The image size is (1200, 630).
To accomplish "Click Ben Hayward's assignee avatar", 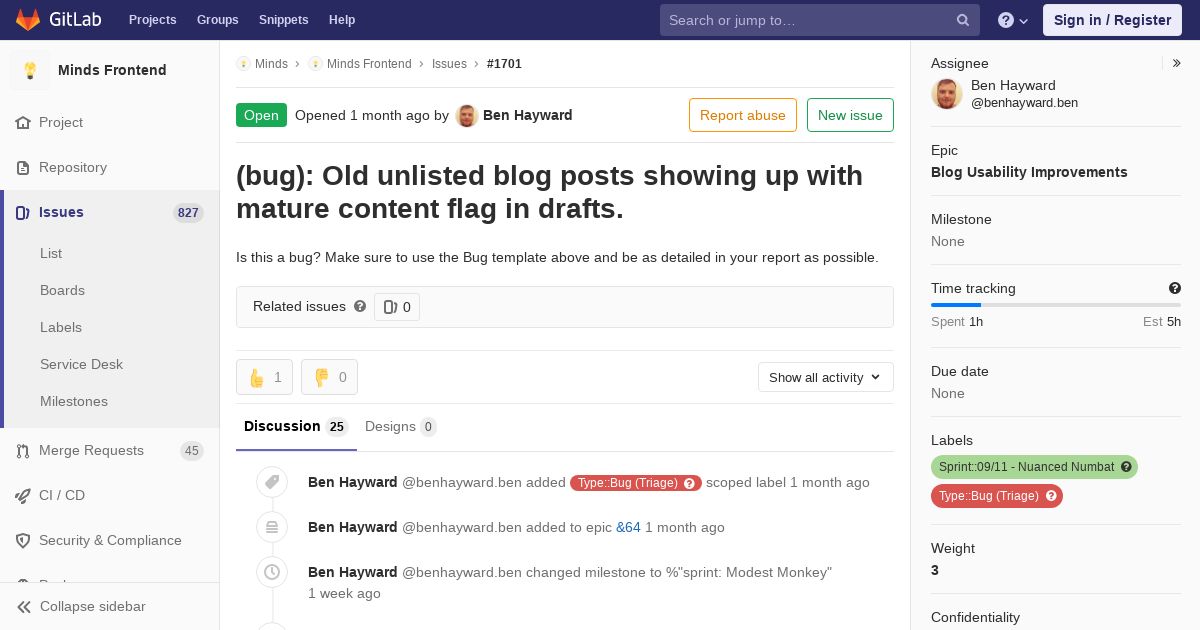I will coord(947,93).
